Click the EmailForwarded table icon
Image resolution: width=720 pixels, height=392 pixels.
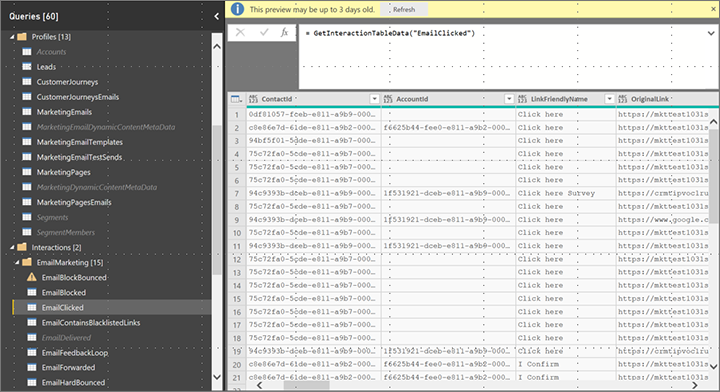(32, 368)
